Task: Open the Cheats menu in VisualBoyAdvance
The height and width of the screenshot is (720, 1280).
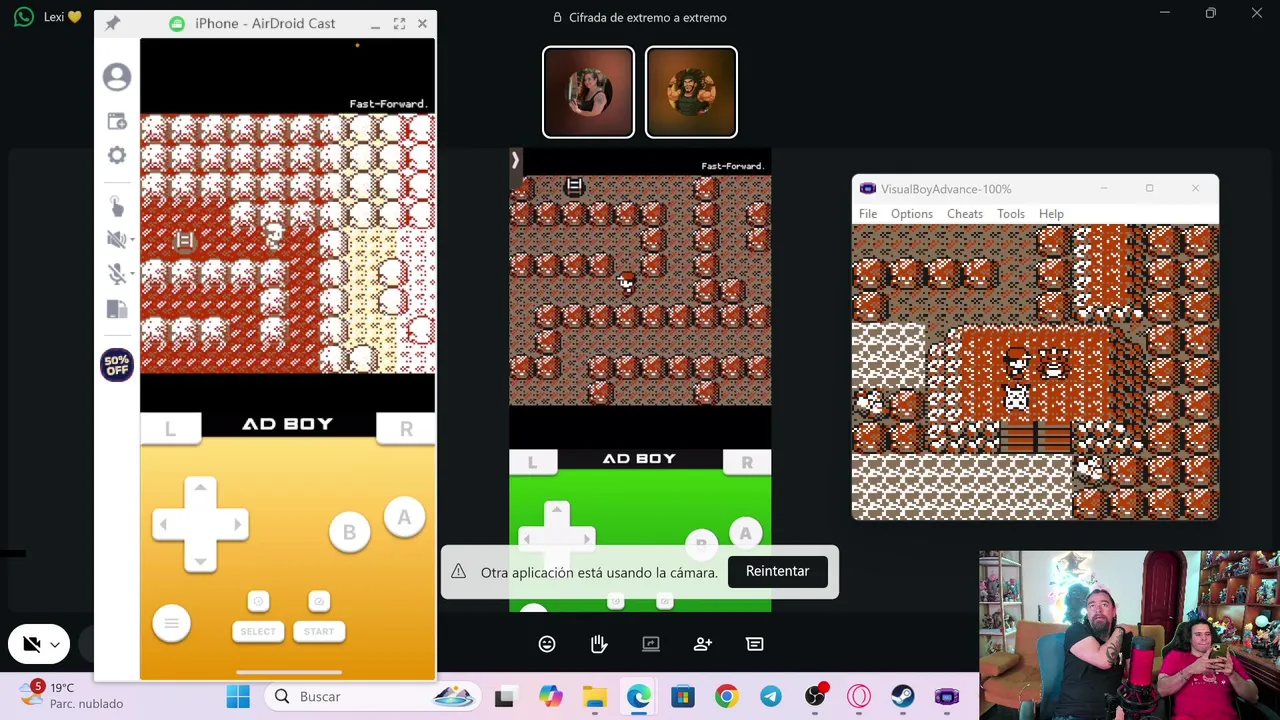Action: (x=965, y=214)
